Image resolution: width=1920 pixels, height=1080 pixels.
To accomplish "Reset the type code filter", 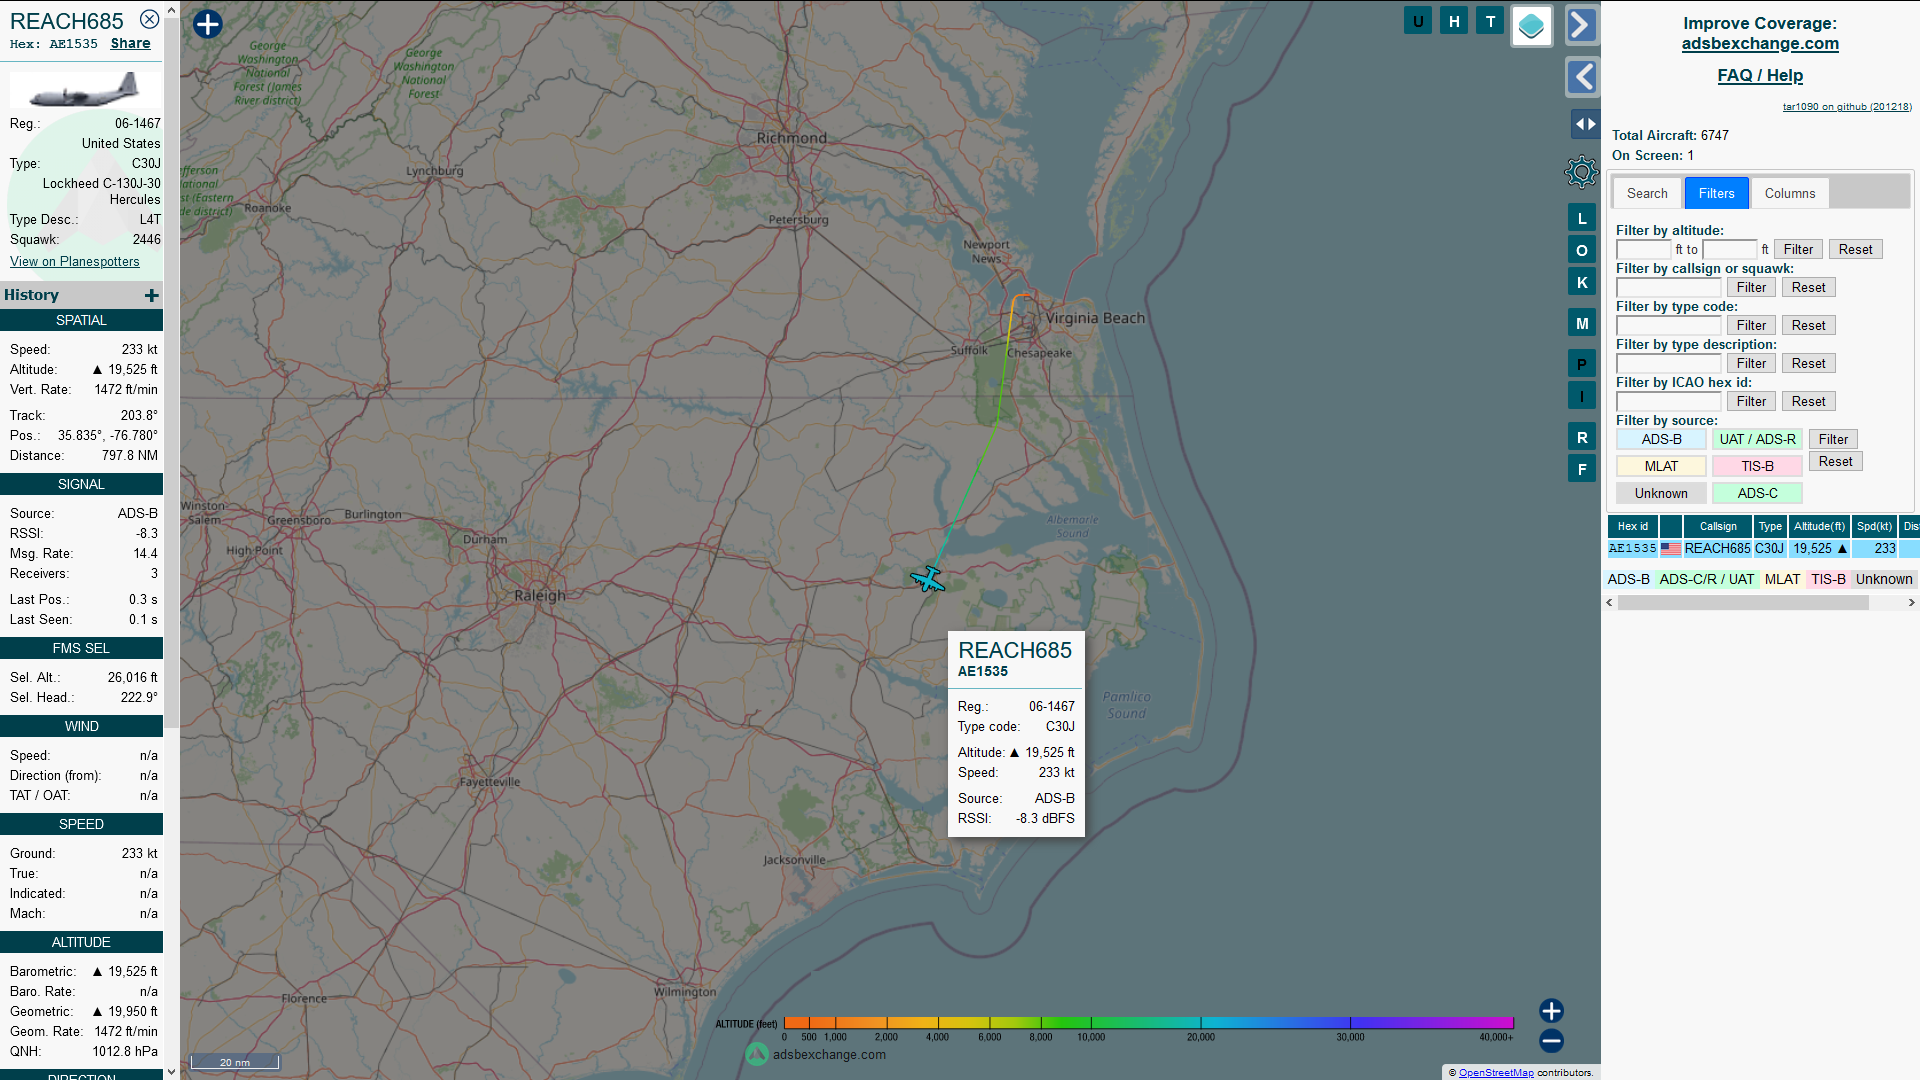I will pos(1808,326).
